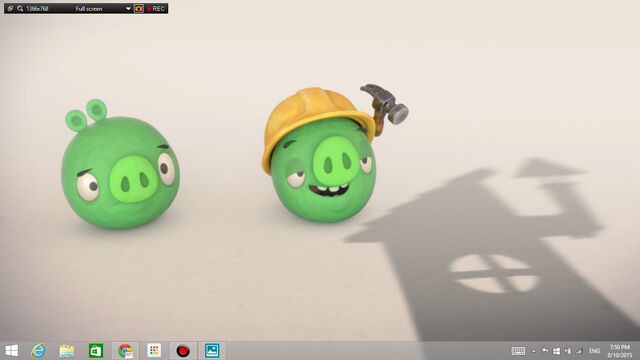Viewport: 640px width, 360px height.
Task: Switch to Google Chrome in taskbar
Action: [125, 351]
